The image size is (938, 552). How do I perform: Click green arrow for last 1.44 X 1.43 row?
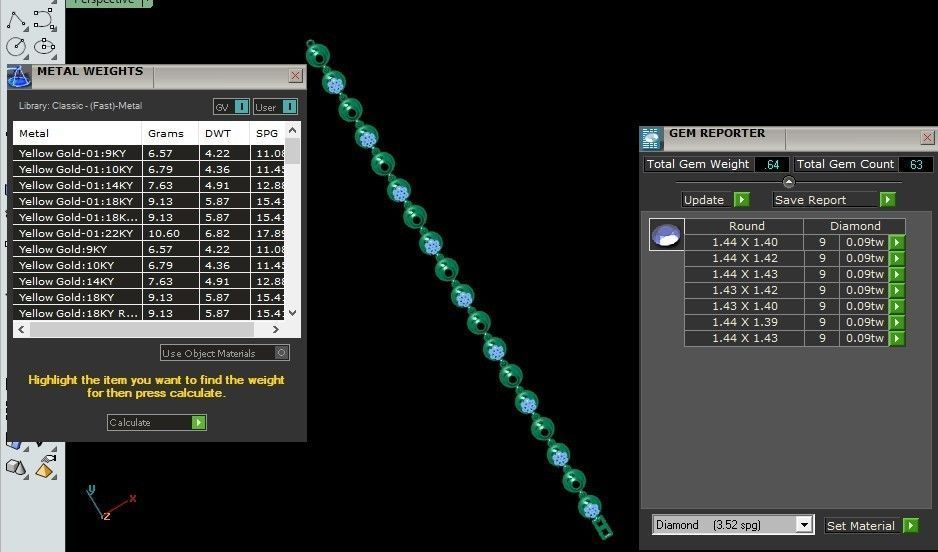tap(897, 338)
